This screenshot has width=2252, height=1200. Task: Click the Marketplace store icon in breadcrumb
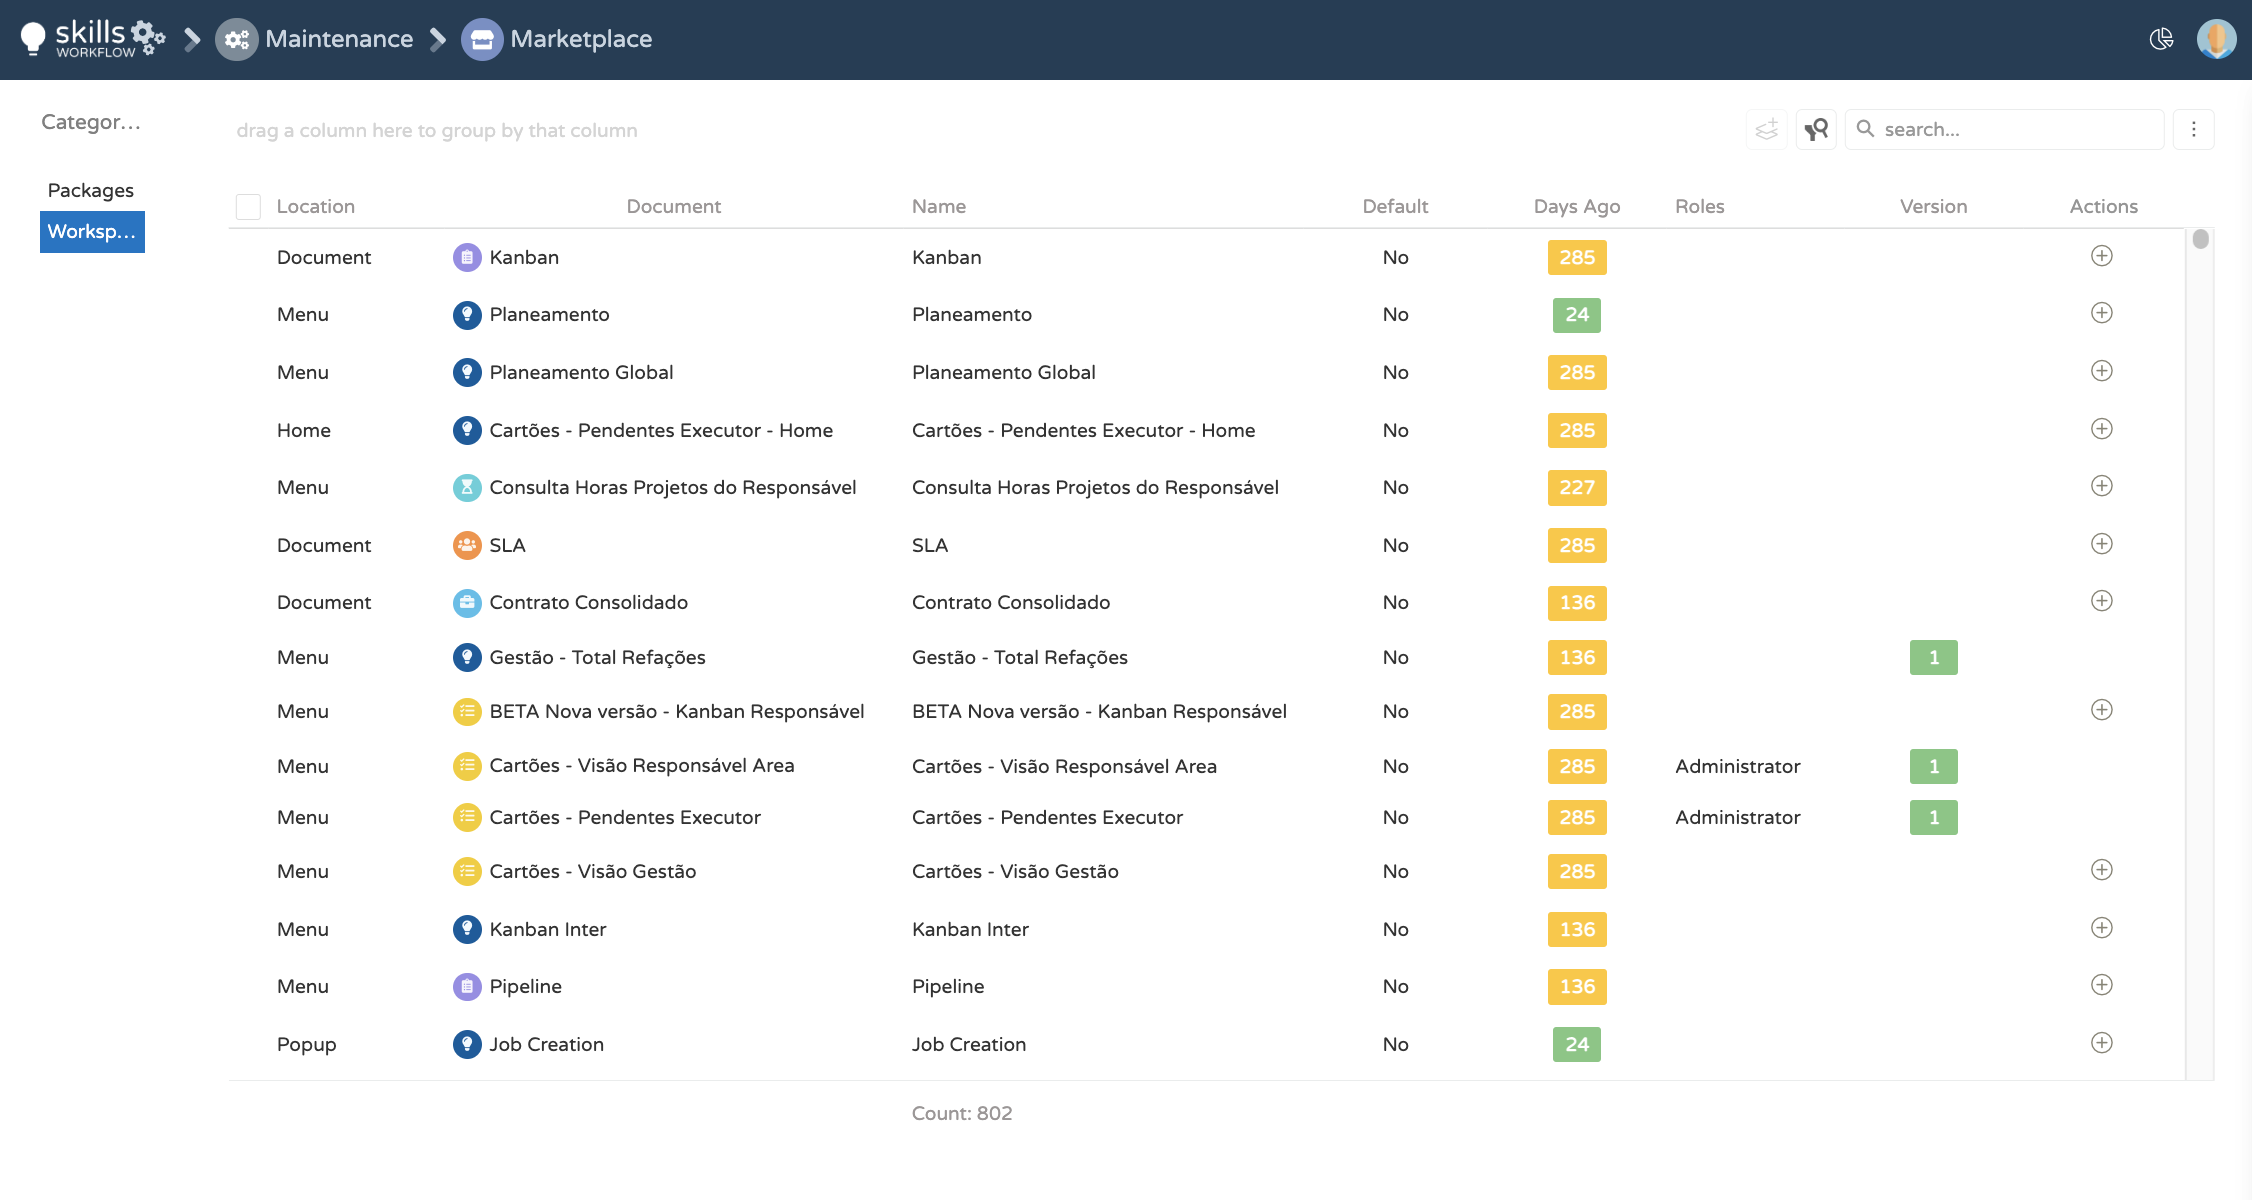point(482,39)
